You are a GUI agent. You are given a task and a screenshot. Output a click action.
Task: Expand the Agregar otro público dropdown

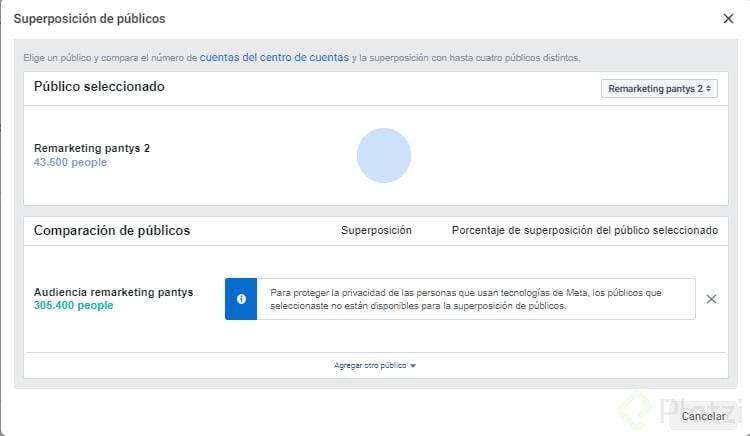(375, 365)
